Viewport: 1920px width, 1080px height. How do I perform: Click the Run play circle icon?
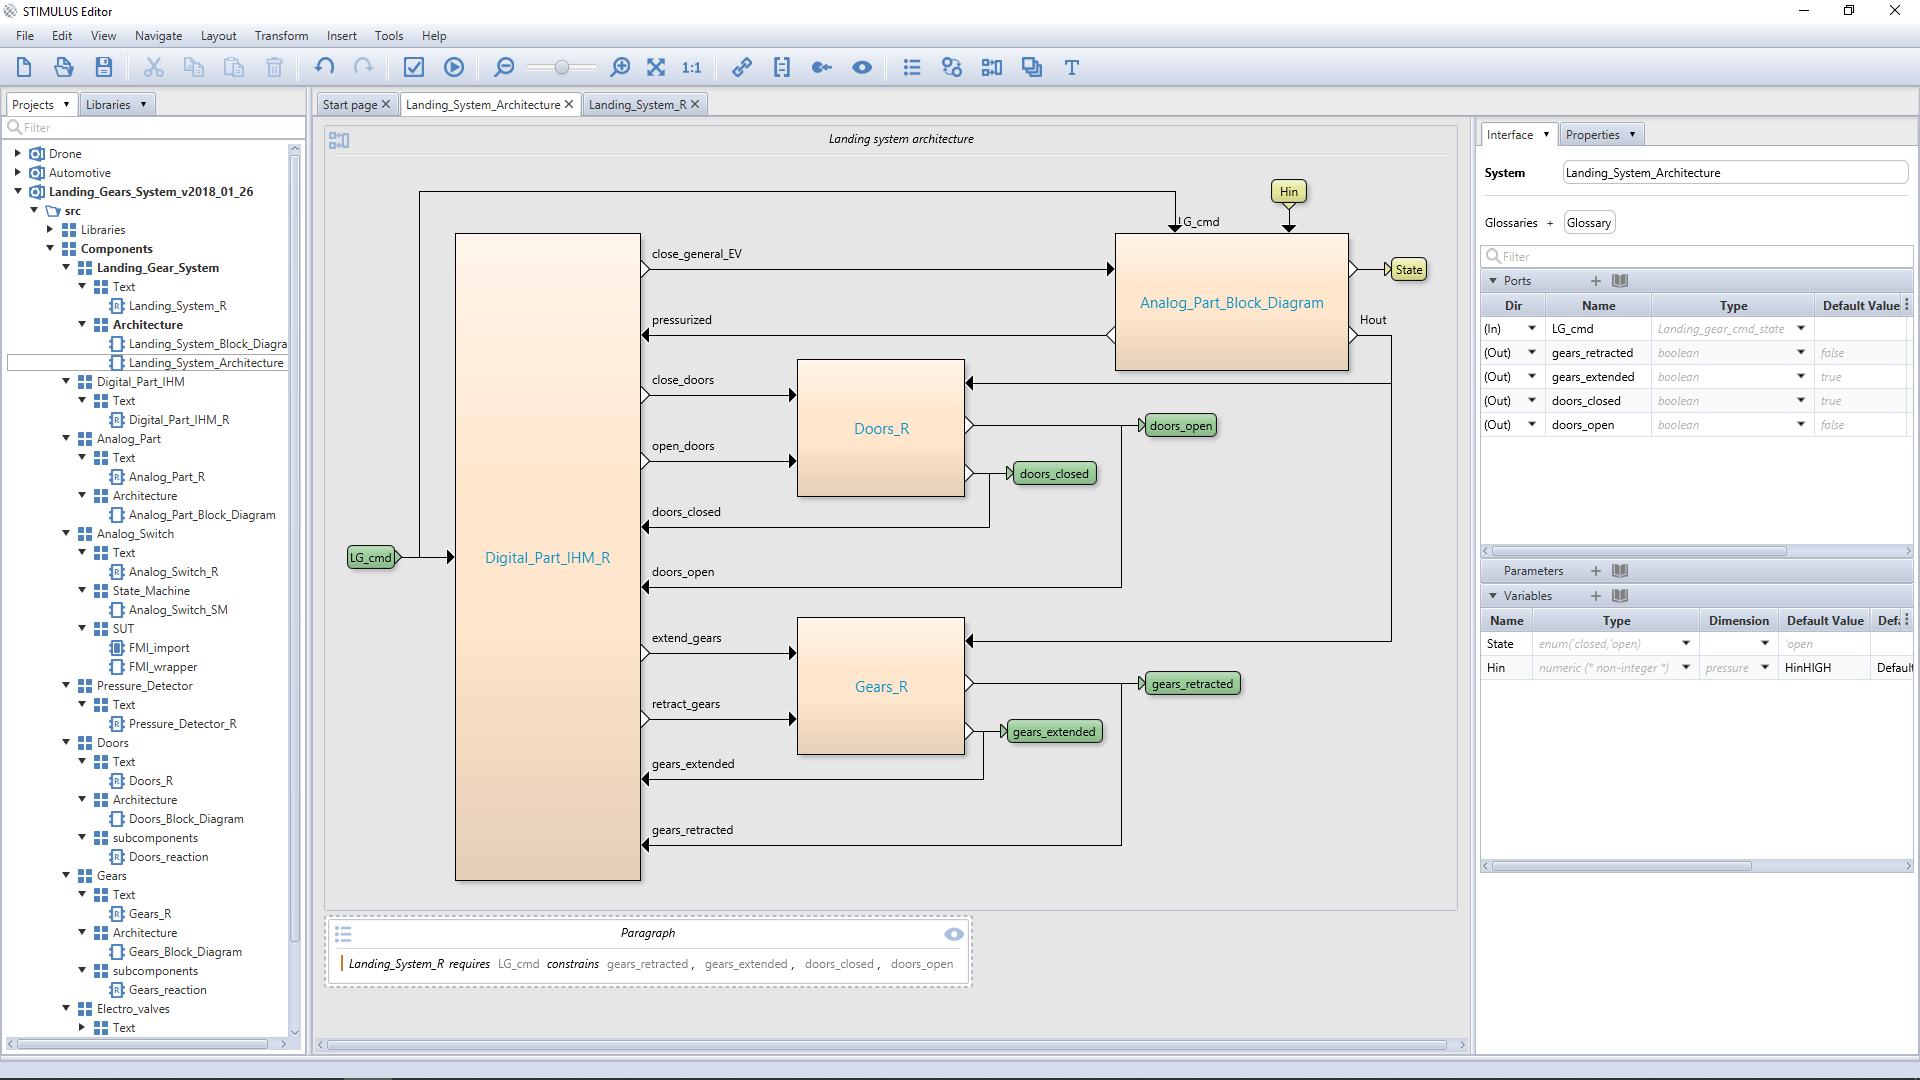(x=454, y=67)
